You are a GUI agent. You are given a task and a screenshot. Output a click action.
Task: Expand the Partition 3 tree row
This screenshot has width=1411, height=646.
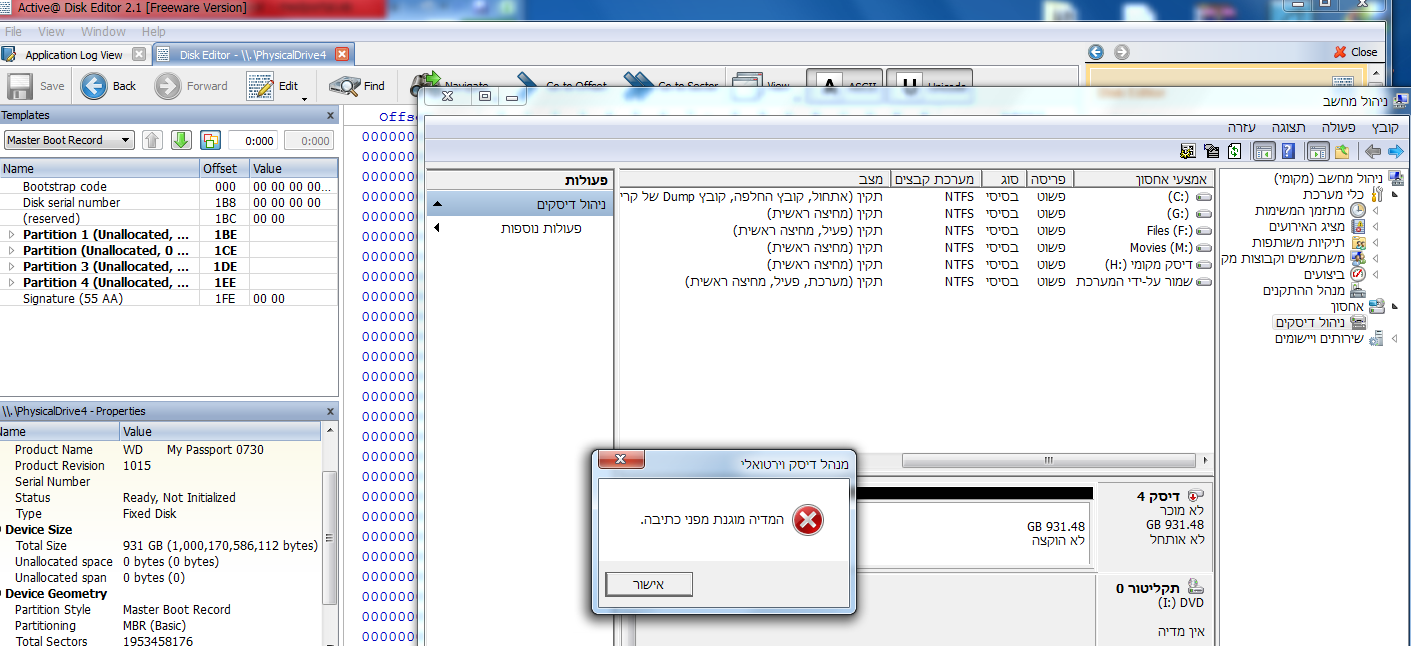(12, 267)
